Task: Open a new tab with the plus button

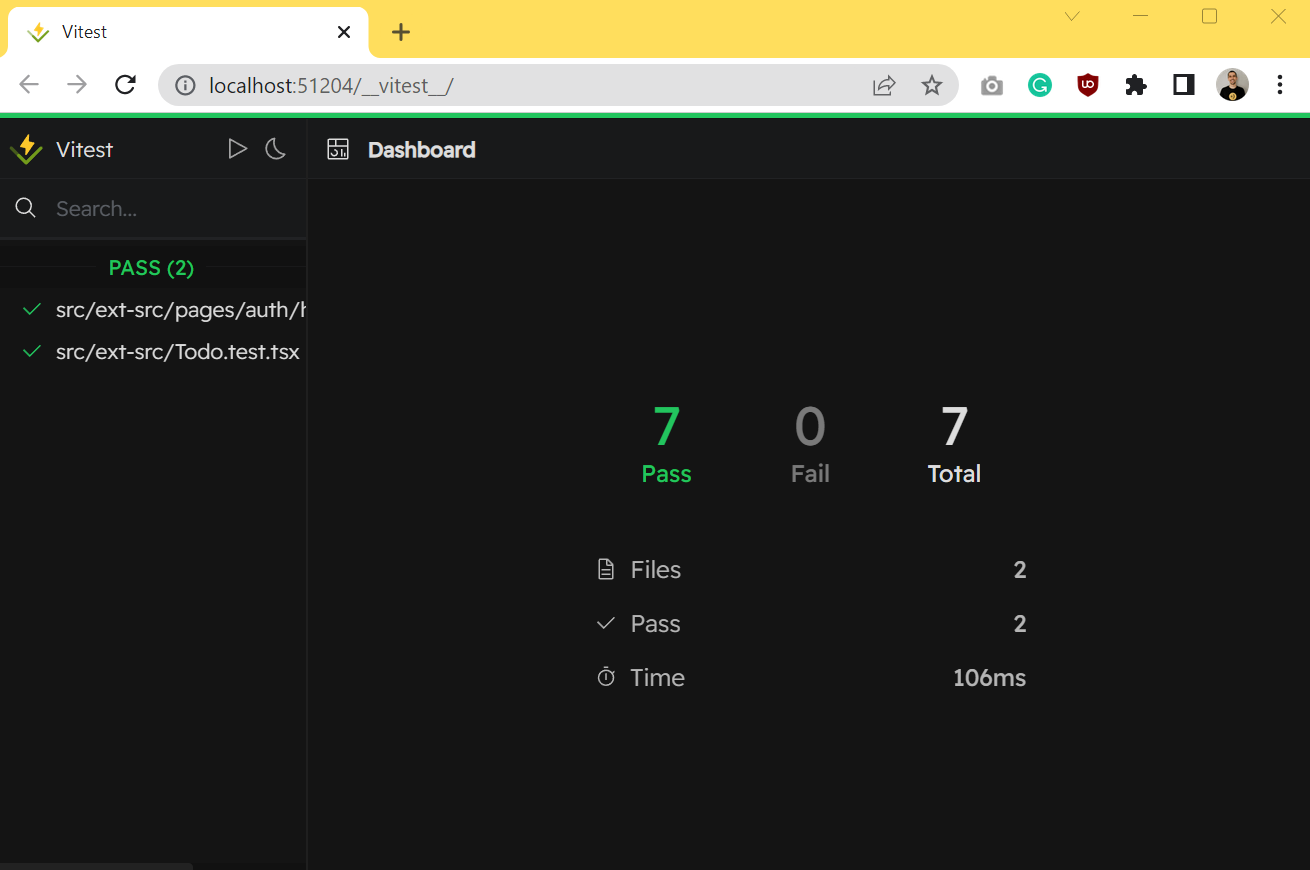Action: point(400,31)
